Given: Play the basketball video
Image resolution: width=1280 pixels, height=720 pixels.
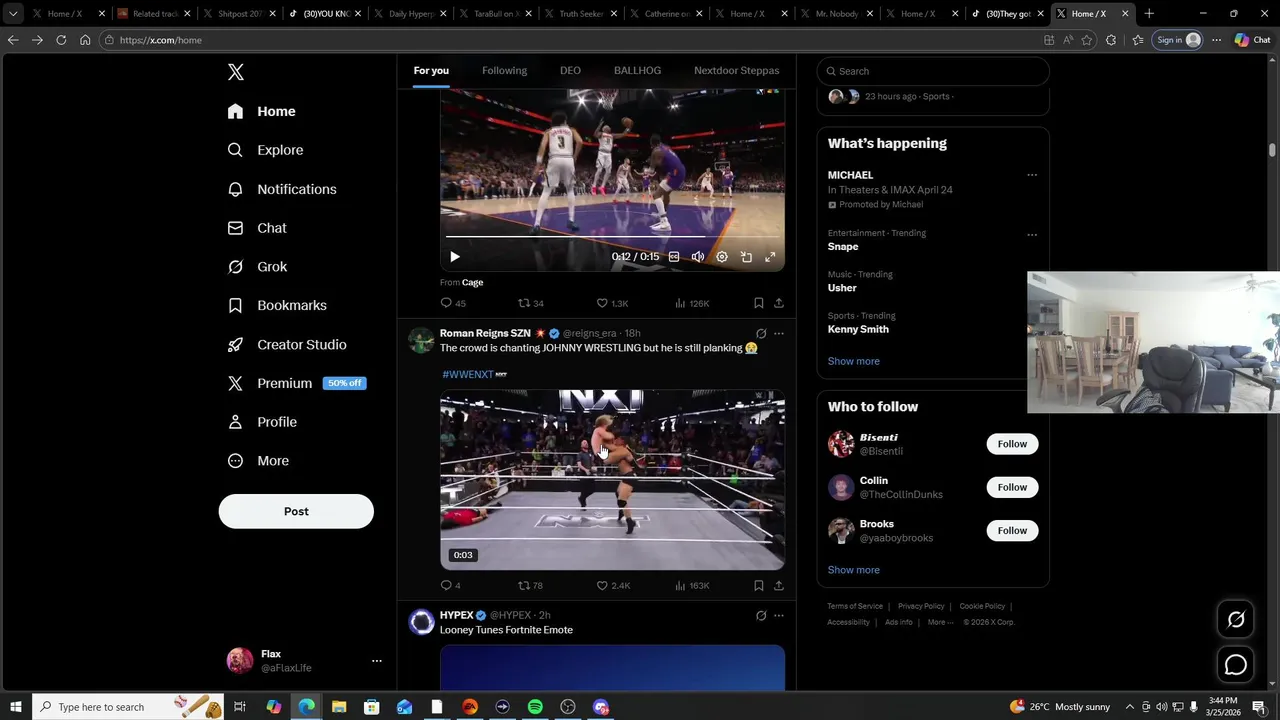Looking at the screenshot, I should (x=455, y=257).
